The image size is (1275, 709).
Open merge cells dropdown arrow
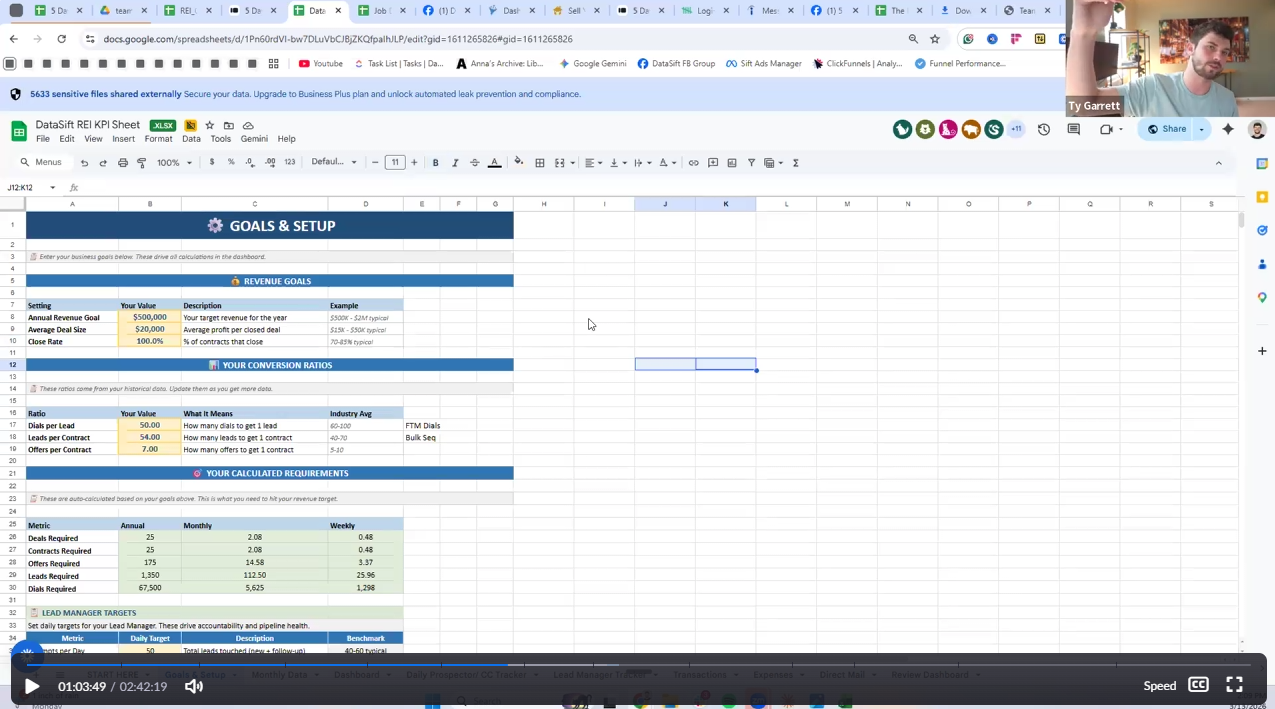click(x=573, y=163)
